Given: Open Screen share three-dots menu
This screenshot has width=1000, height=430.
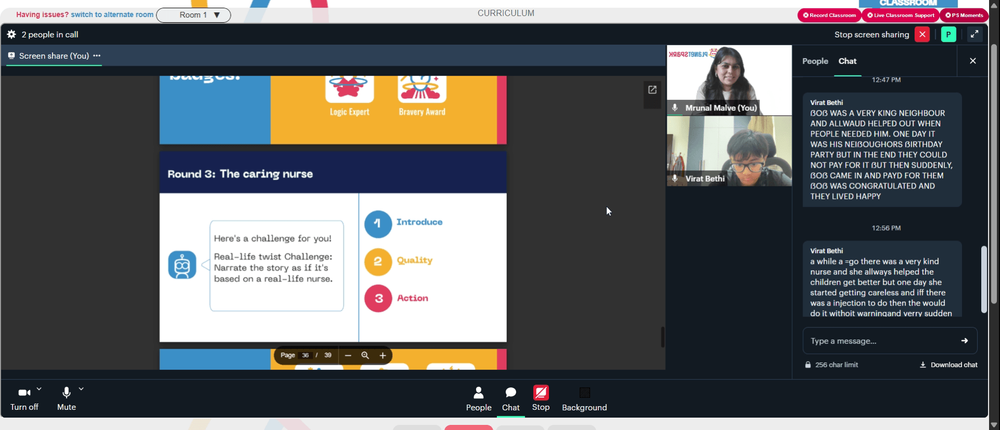Looking at the screenshot, I should coord(97,56).
